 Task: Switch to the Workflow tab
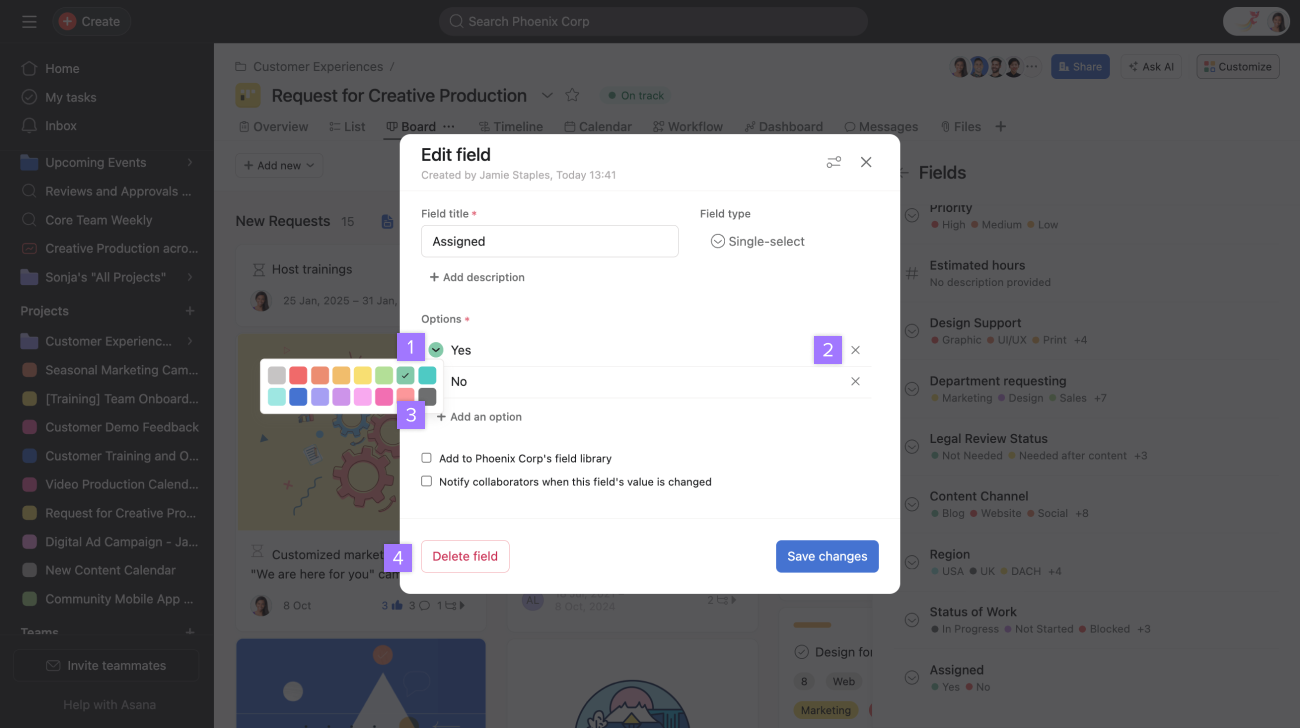[x=688, y=126]
